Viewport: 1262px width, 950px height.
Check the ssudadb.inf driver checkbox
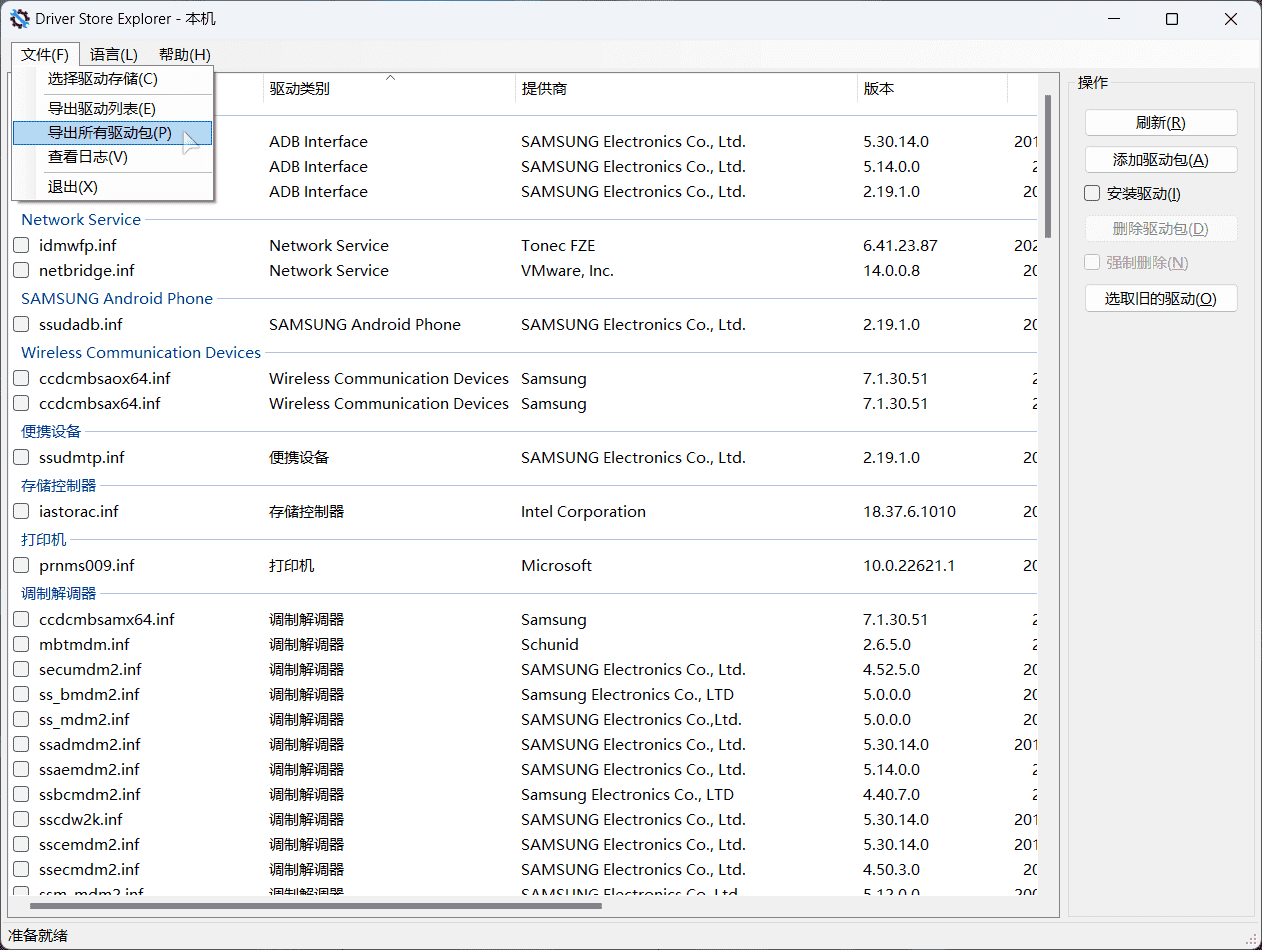click(x=21, y=324)
